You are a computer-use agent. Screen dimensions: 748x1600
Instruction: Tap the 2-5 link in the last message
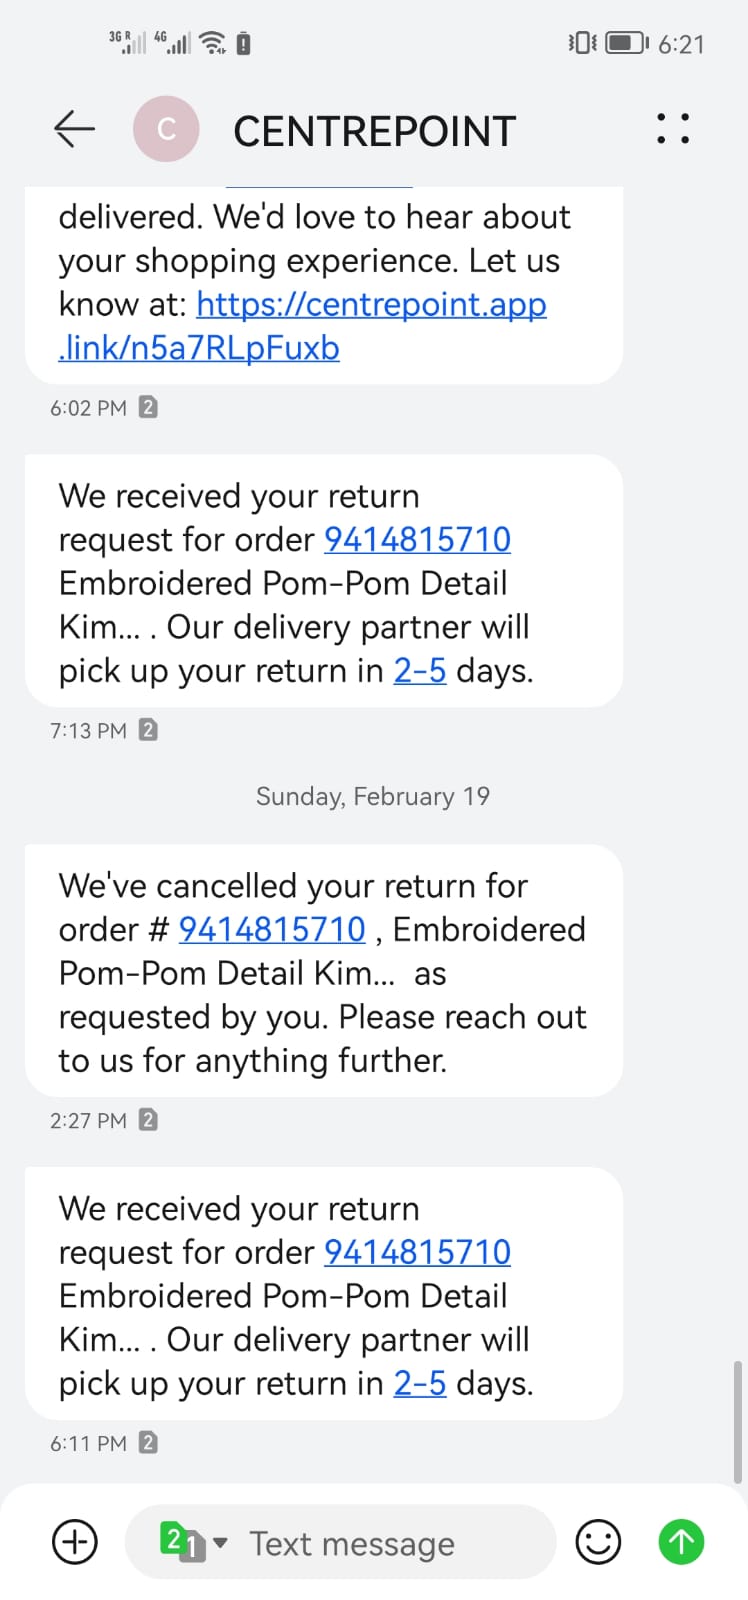coord(419,1384)
